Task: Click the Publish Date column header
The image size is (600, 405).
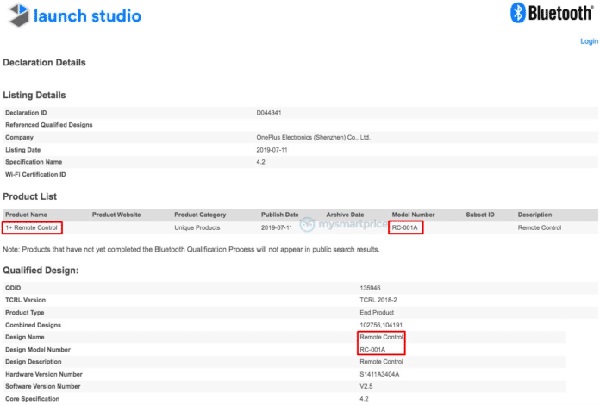Action: tap(280, 215)
